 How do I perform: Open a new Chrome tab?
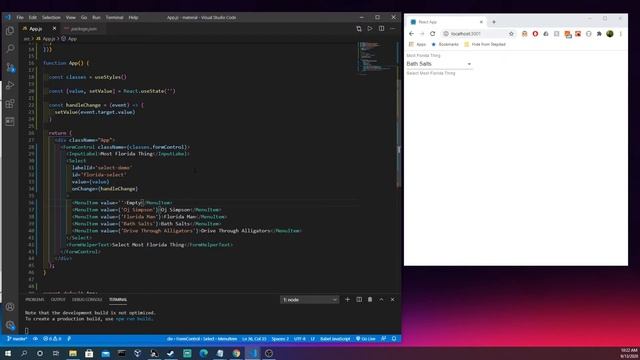click(494, 22)
